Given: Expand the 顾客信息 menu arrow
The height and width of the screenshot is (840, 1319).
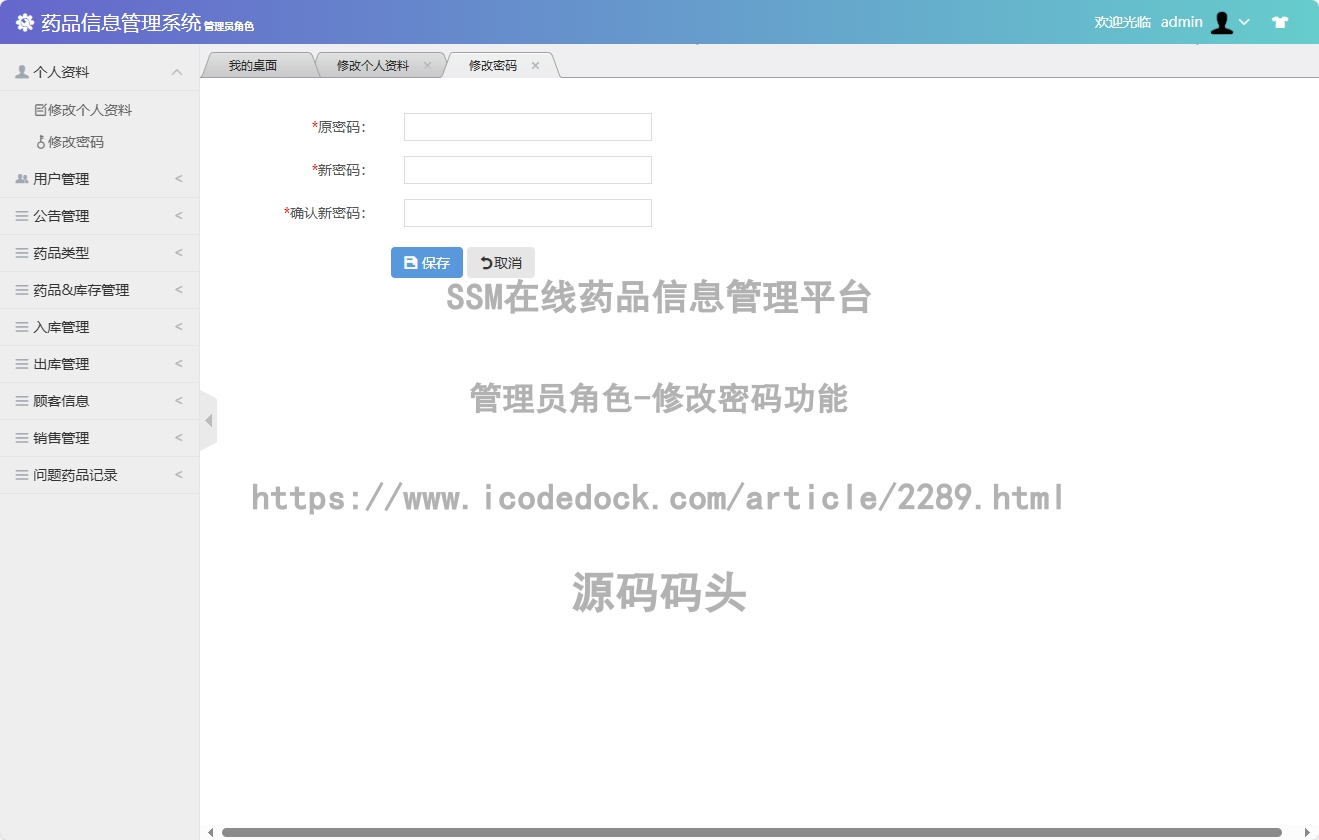Looking at the screenshot, I should [178, 401].
